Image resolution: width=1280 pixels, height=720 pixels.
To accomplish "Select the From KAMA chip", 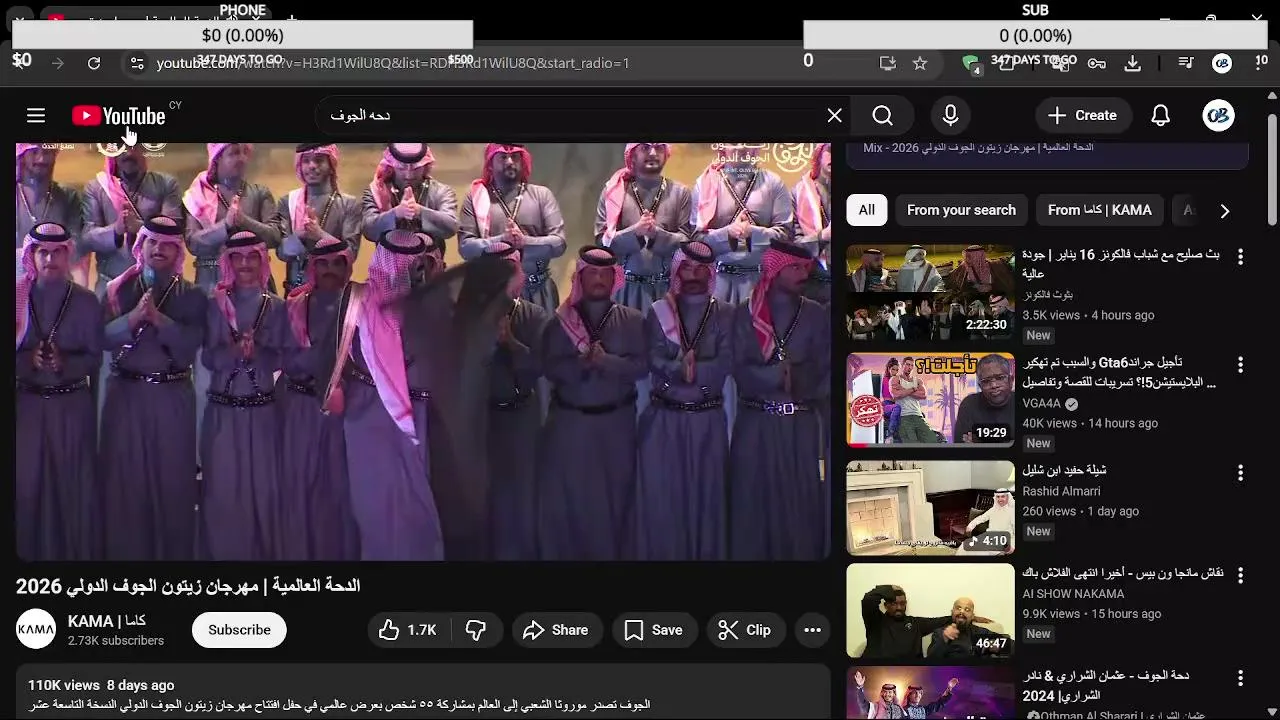I will pos(1100,210).
